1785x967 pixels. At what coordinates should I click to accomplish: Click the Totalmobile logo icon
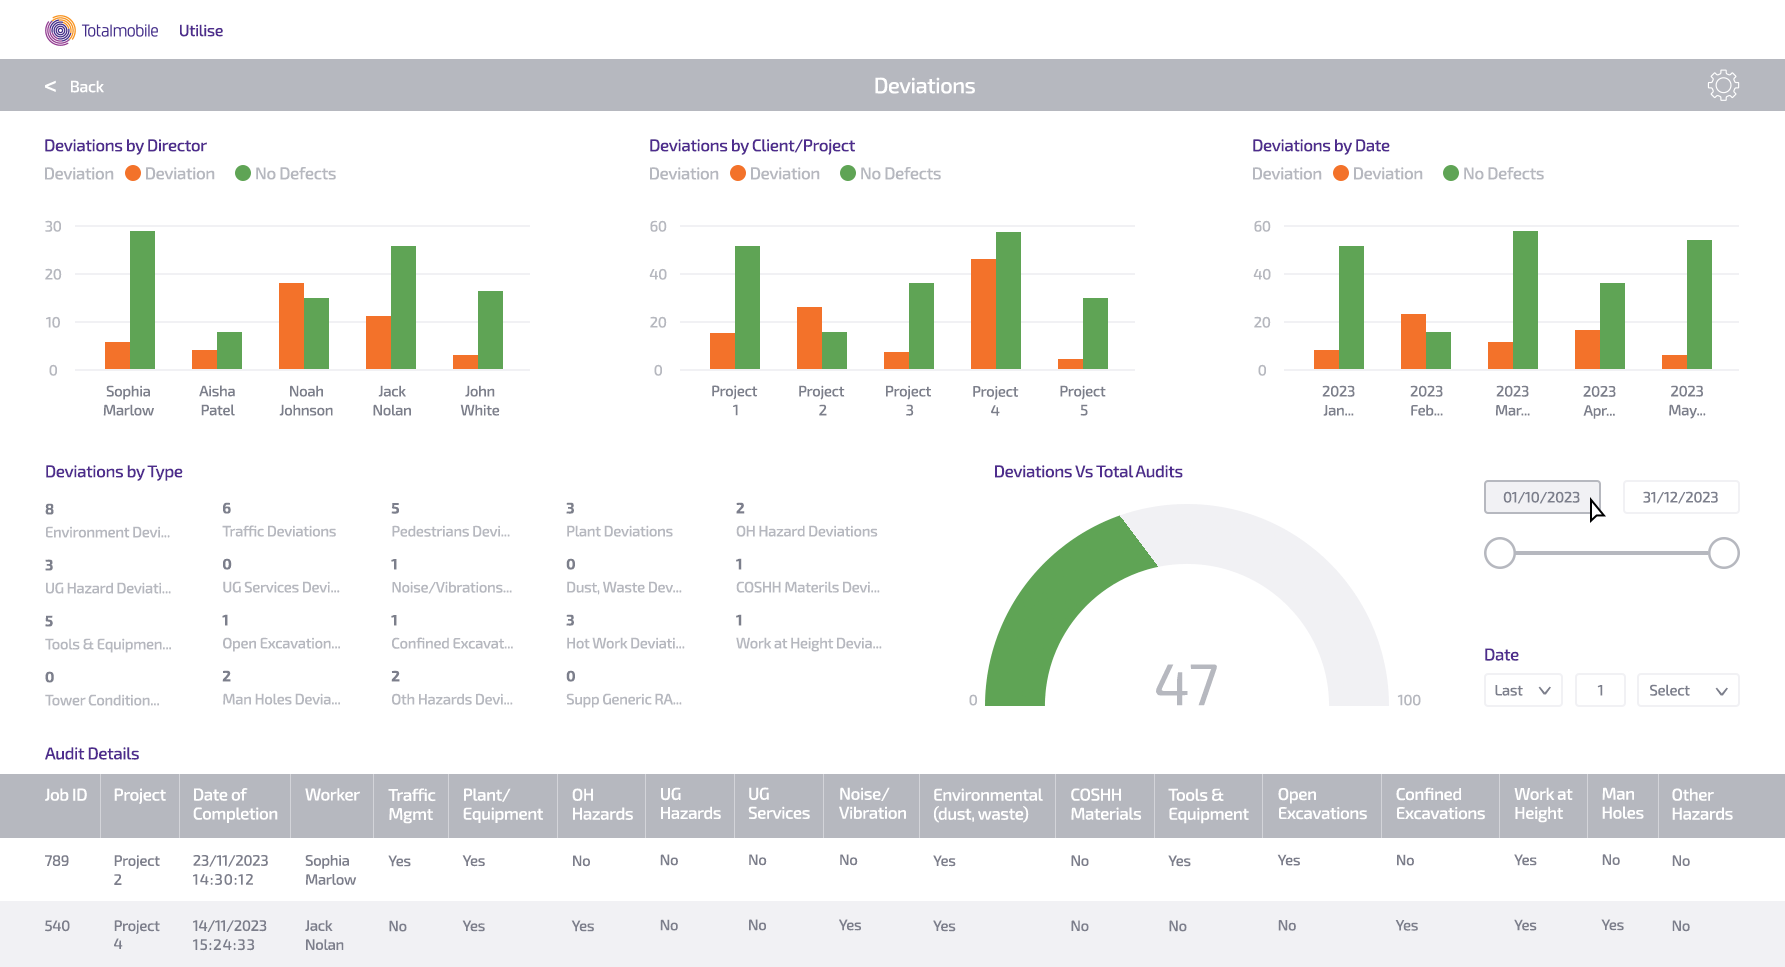[60, 31]
